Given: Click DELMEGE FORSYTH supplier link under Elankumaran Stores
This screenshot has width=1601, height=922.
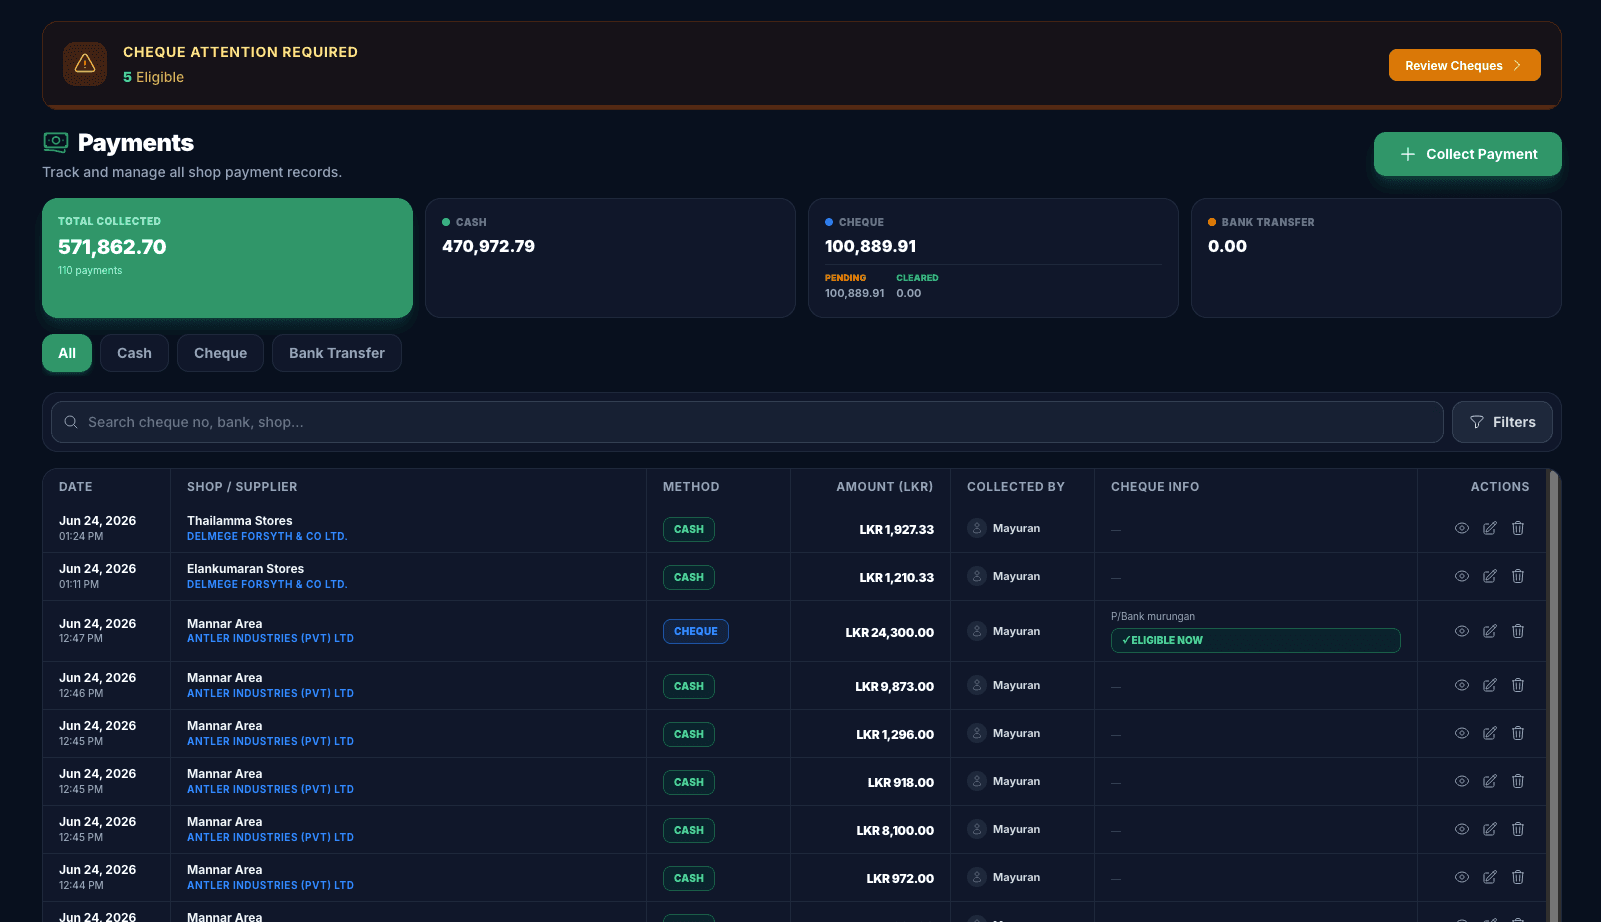Looking at the screenshot, I should click(267, 584).
